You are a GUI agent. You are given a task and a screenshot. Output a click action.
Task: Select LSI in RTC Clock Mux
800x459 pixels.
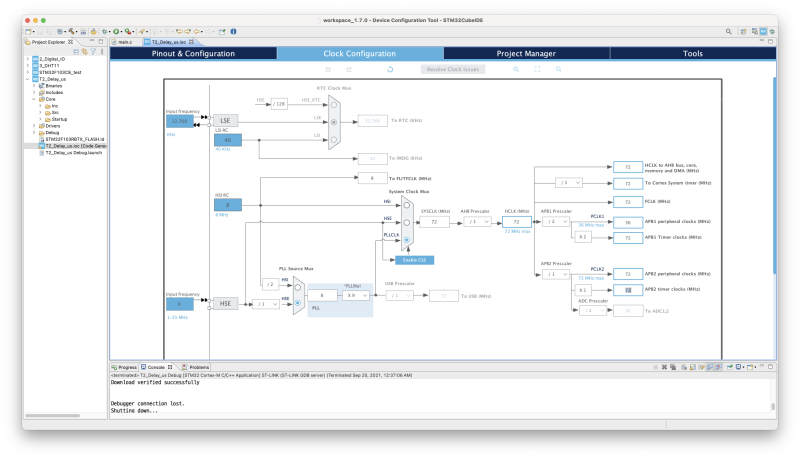pyautogui.click(x=334, y=139)
